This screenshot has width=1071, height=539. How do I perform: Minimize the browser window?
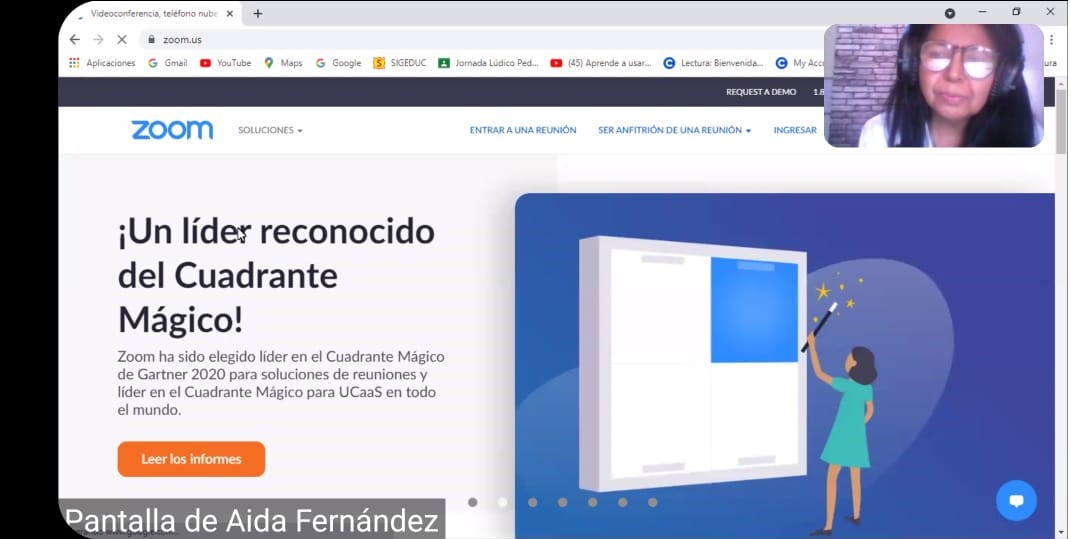pos(983,12)
